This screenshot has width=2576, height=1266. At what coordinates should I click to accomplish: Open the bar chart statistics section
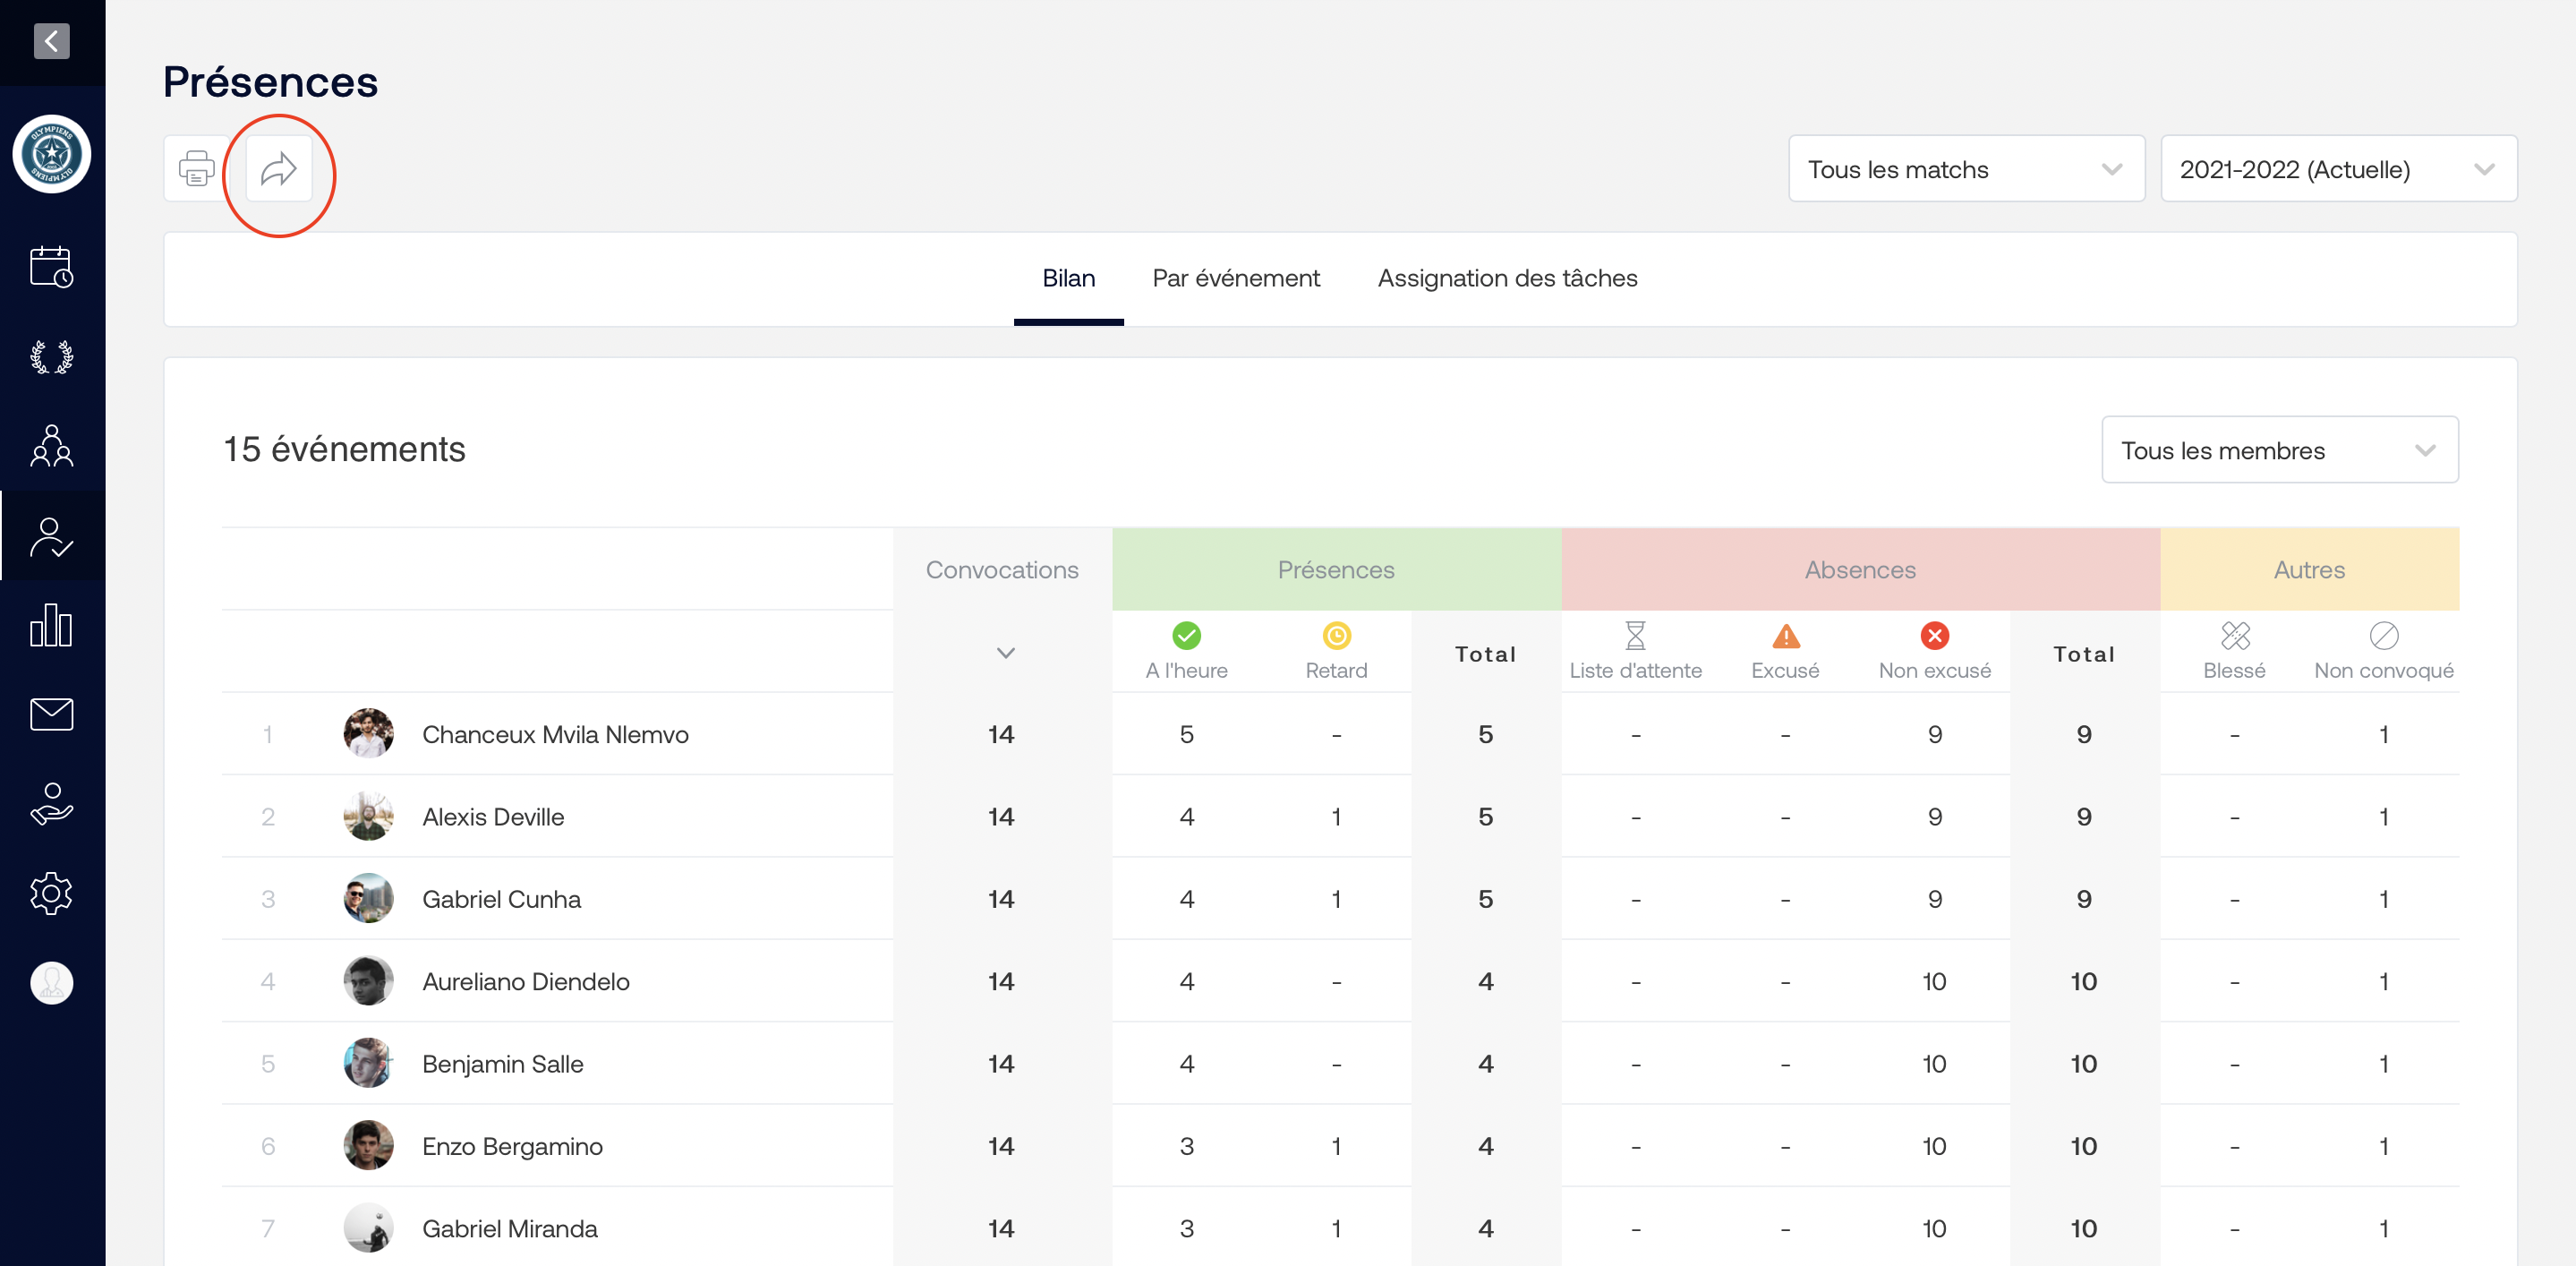point(51,625)
